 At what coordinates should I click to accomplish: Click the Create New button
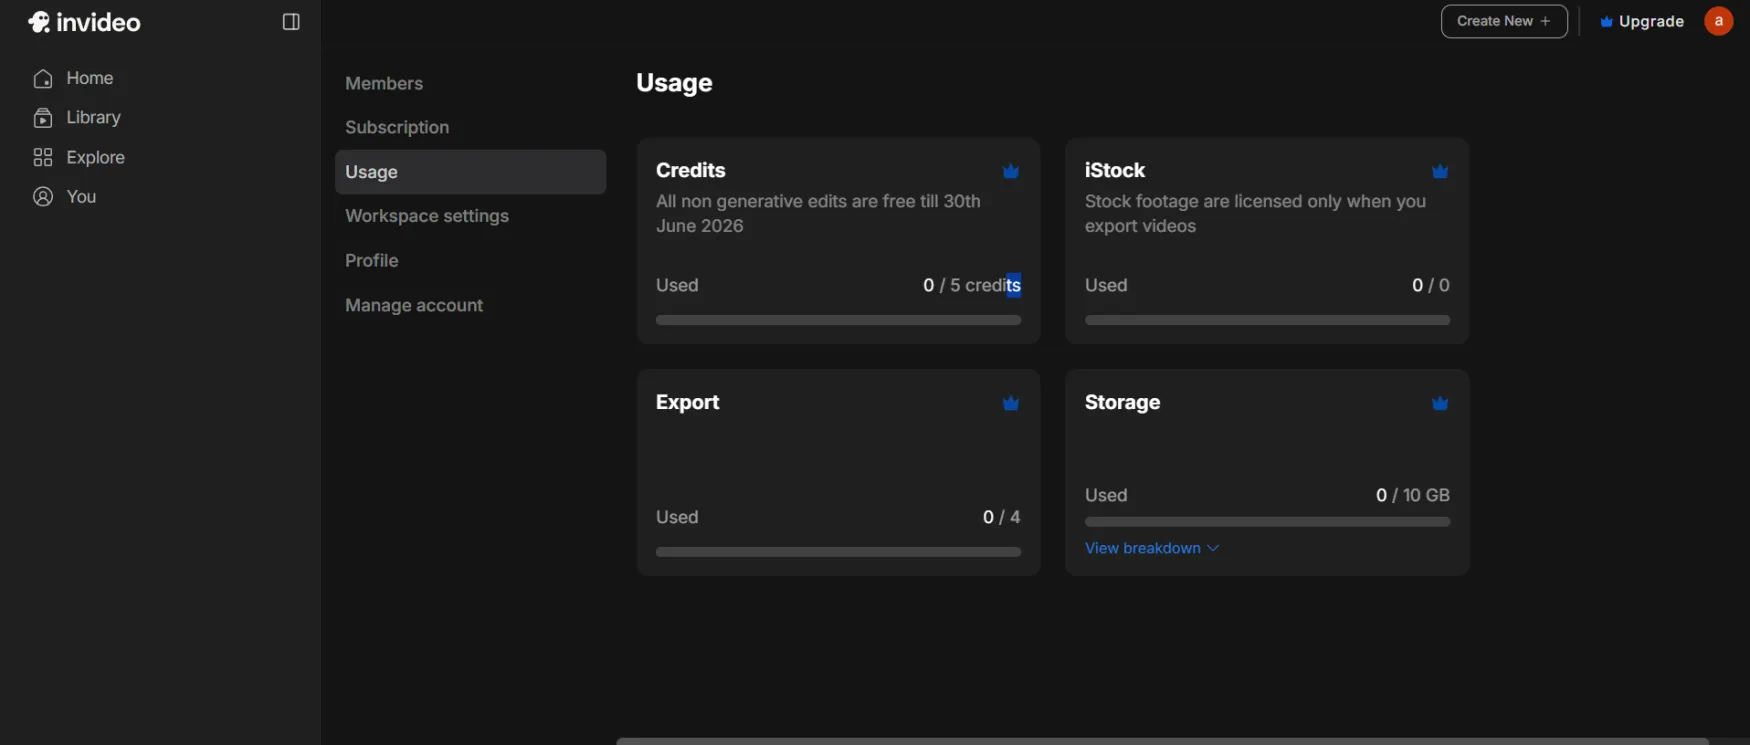(x=1504, y=21)
